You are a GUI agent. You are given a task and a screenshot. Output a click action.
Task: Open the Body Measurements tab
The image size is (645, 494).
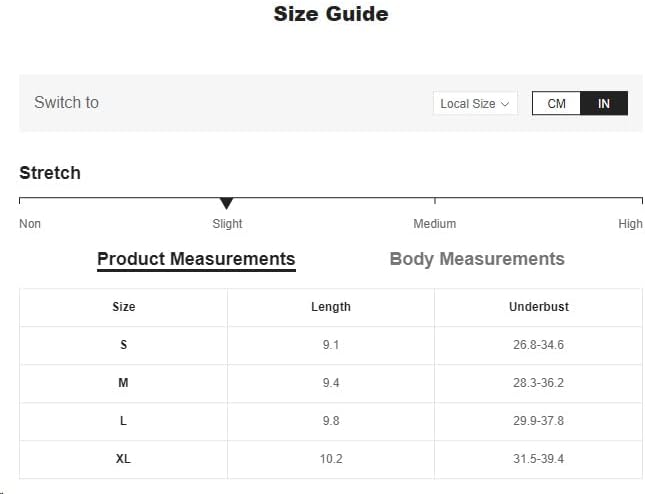pyautogui.click(x=476, y=259)
